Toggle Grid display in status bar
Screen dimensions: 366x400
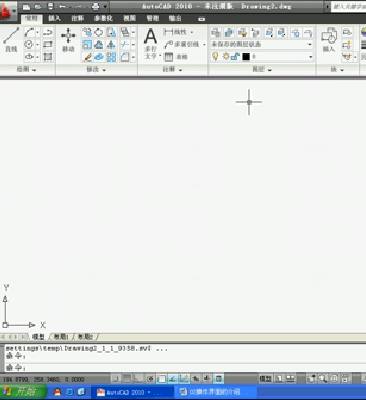[x=127, y=379]
